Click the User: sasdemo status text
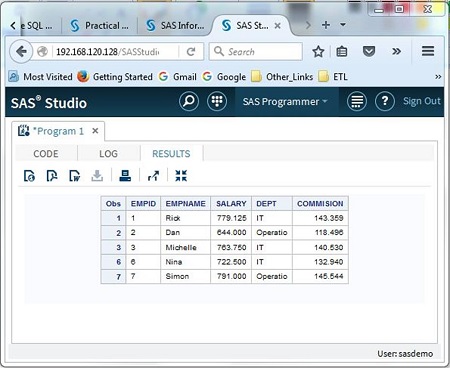The image size is (450, 368). pyautogui.click(x=405, y=354)
